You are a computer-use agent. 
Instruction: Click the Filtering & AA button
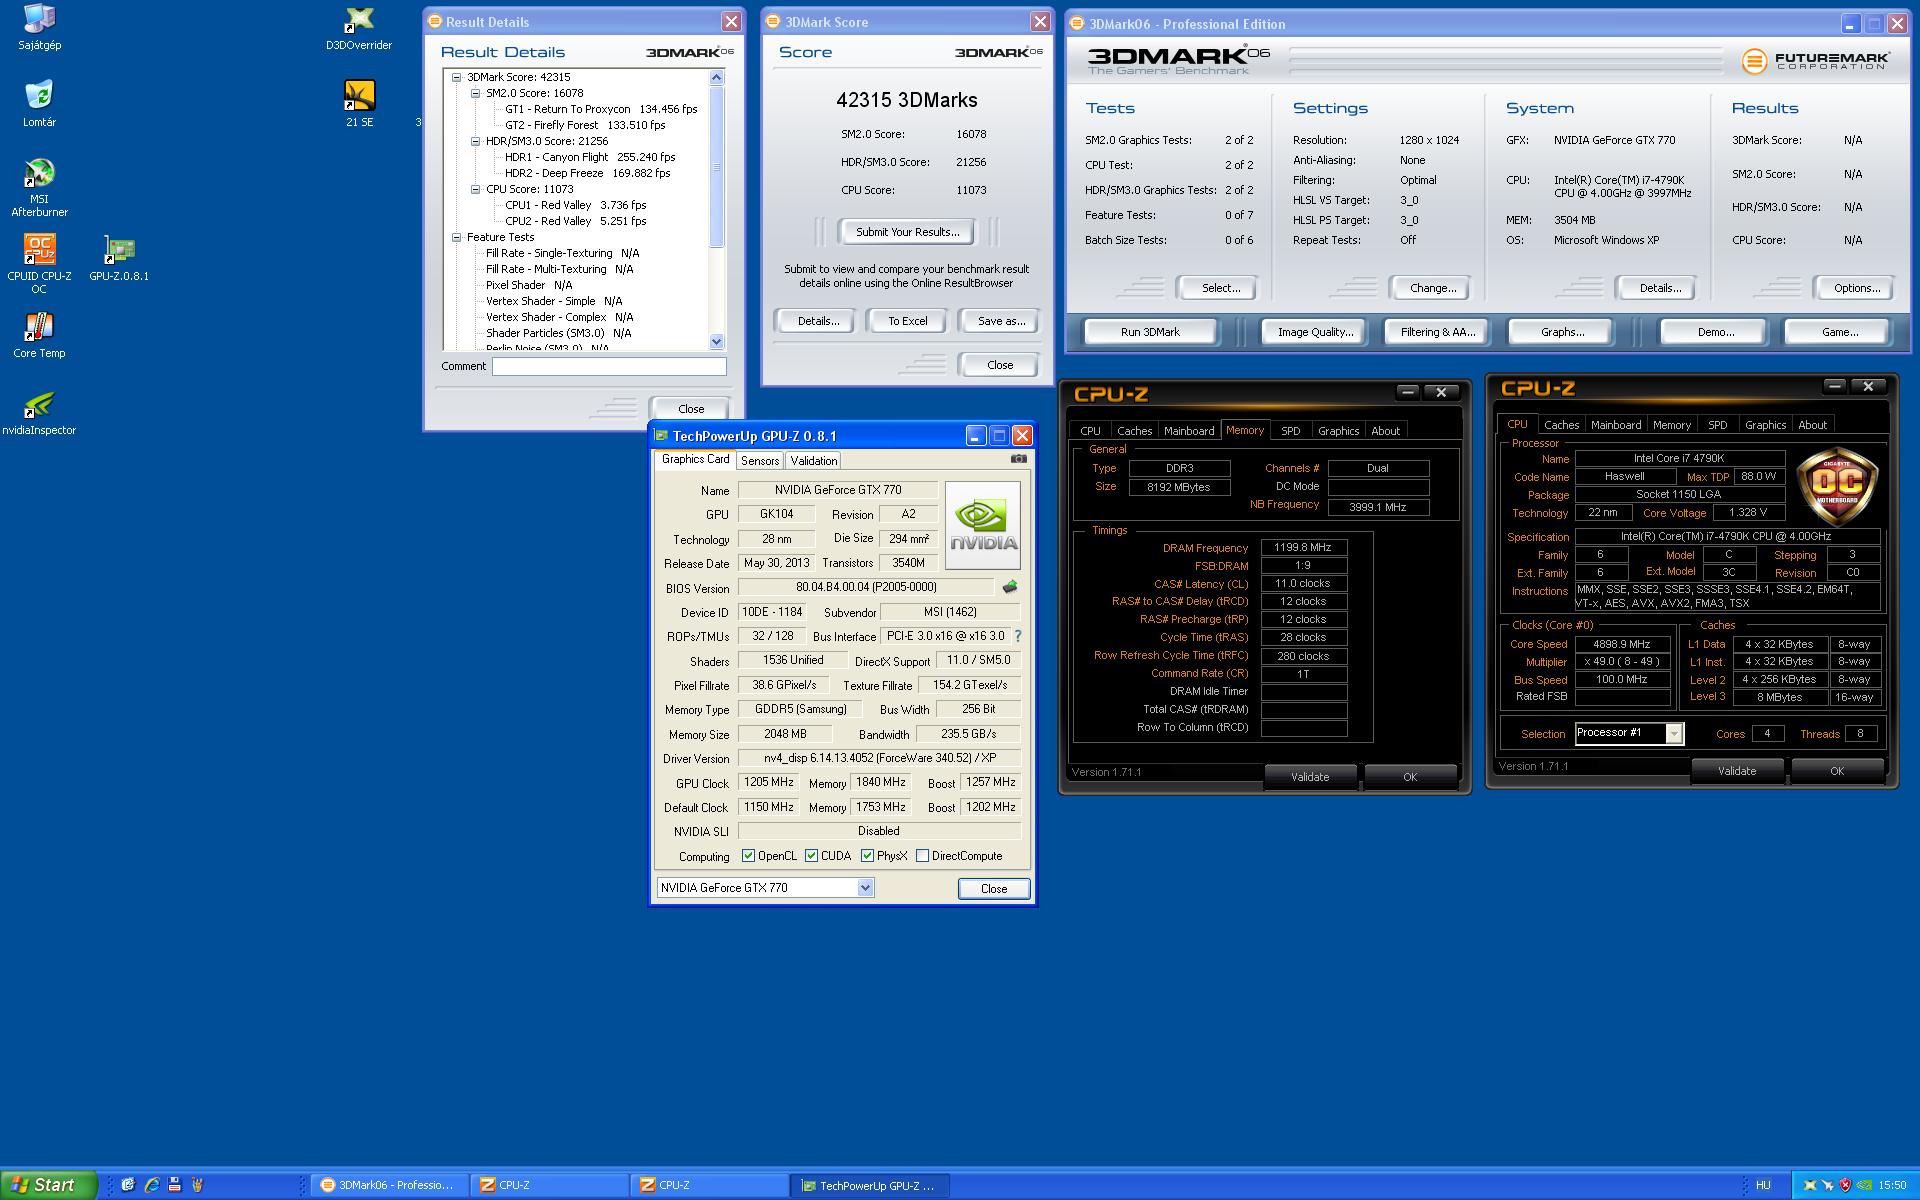click(x=1437, y=332)
